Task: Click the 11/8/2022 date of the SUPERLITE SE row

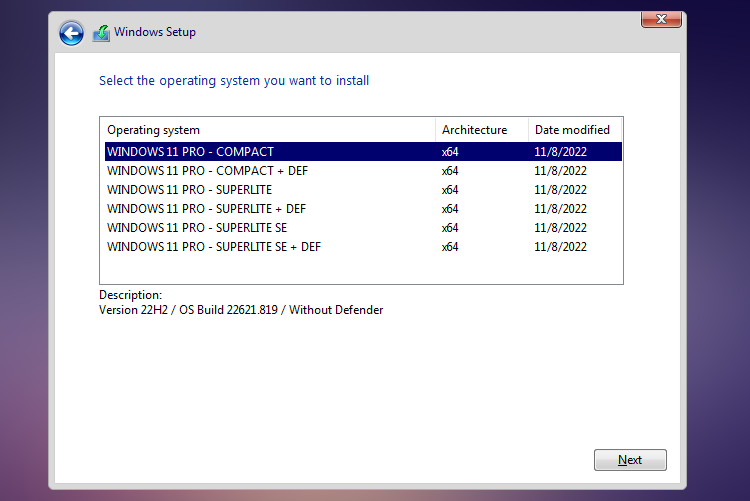Action: point(560,228)
